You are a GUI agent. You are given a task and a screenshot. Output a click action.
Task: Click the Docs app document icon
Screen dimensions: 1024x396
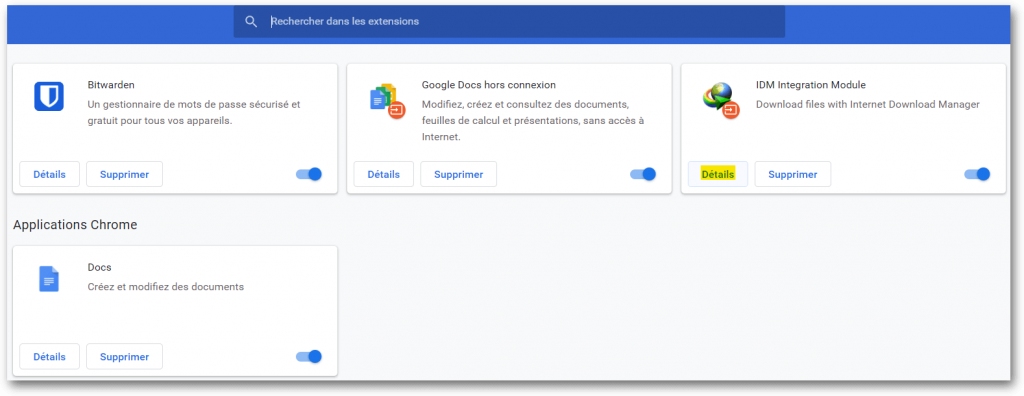pos(49,279)
